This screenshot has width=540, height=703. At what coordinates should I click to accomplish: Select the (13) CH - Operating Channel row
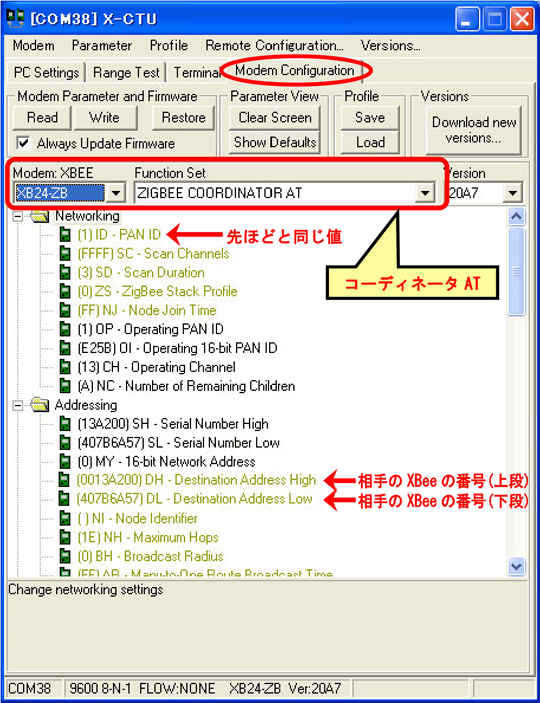[156, 367]
